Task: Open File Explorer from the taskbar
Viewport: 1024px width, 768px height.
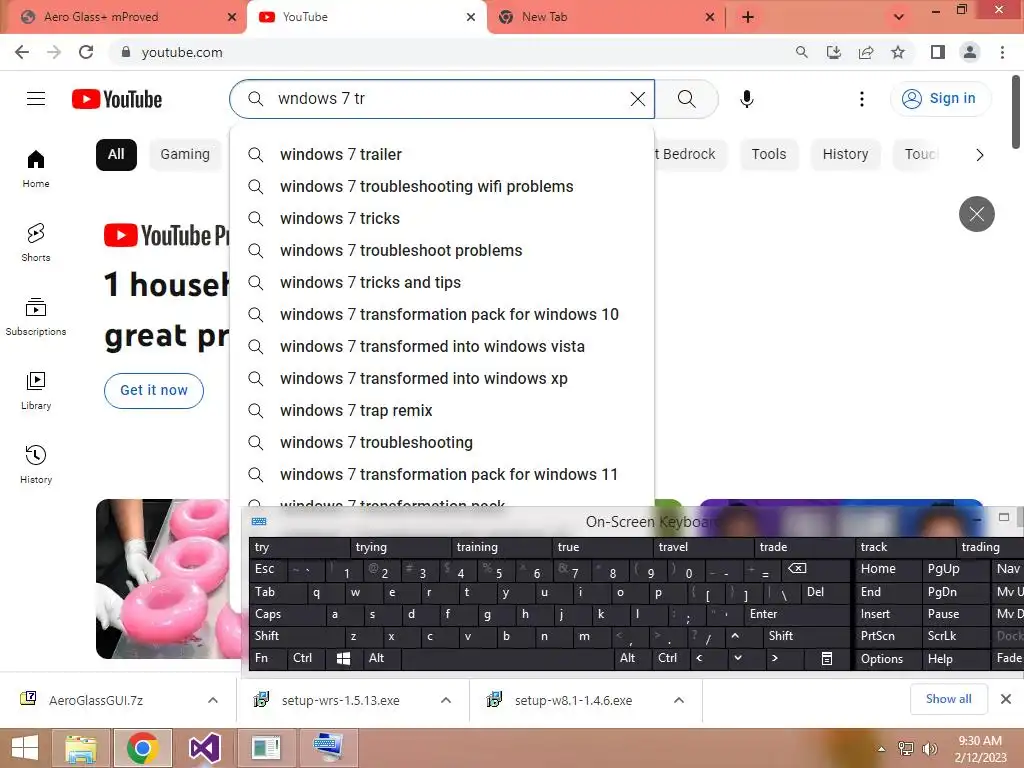Action: pos(81,748)
